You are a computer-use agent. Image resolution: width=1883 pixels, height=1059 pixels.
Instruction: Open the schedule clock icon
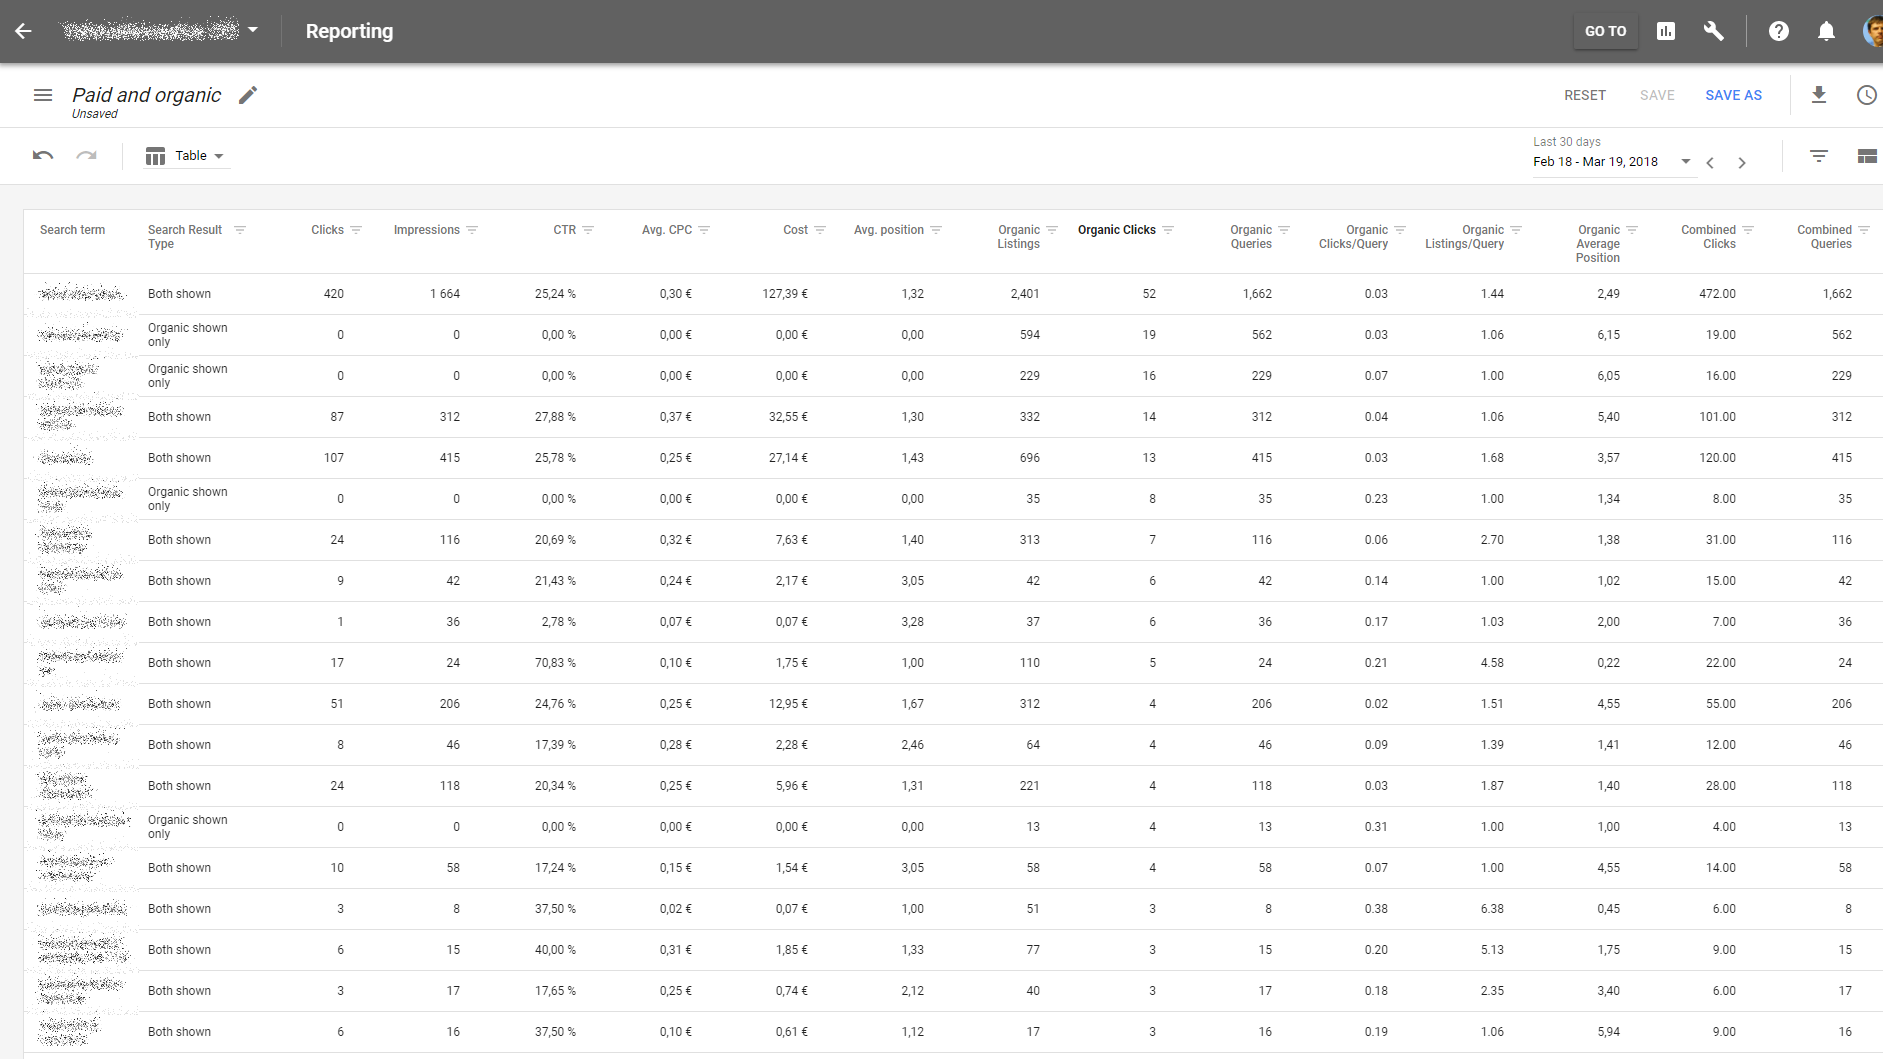tap(1866, 95)
